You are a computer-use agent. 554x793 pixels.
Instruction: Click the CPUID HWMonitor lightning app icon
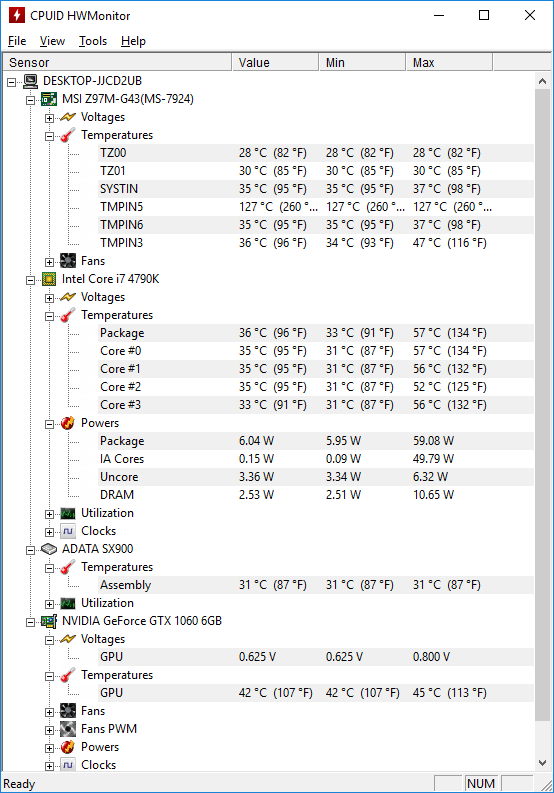coord(16,15)
